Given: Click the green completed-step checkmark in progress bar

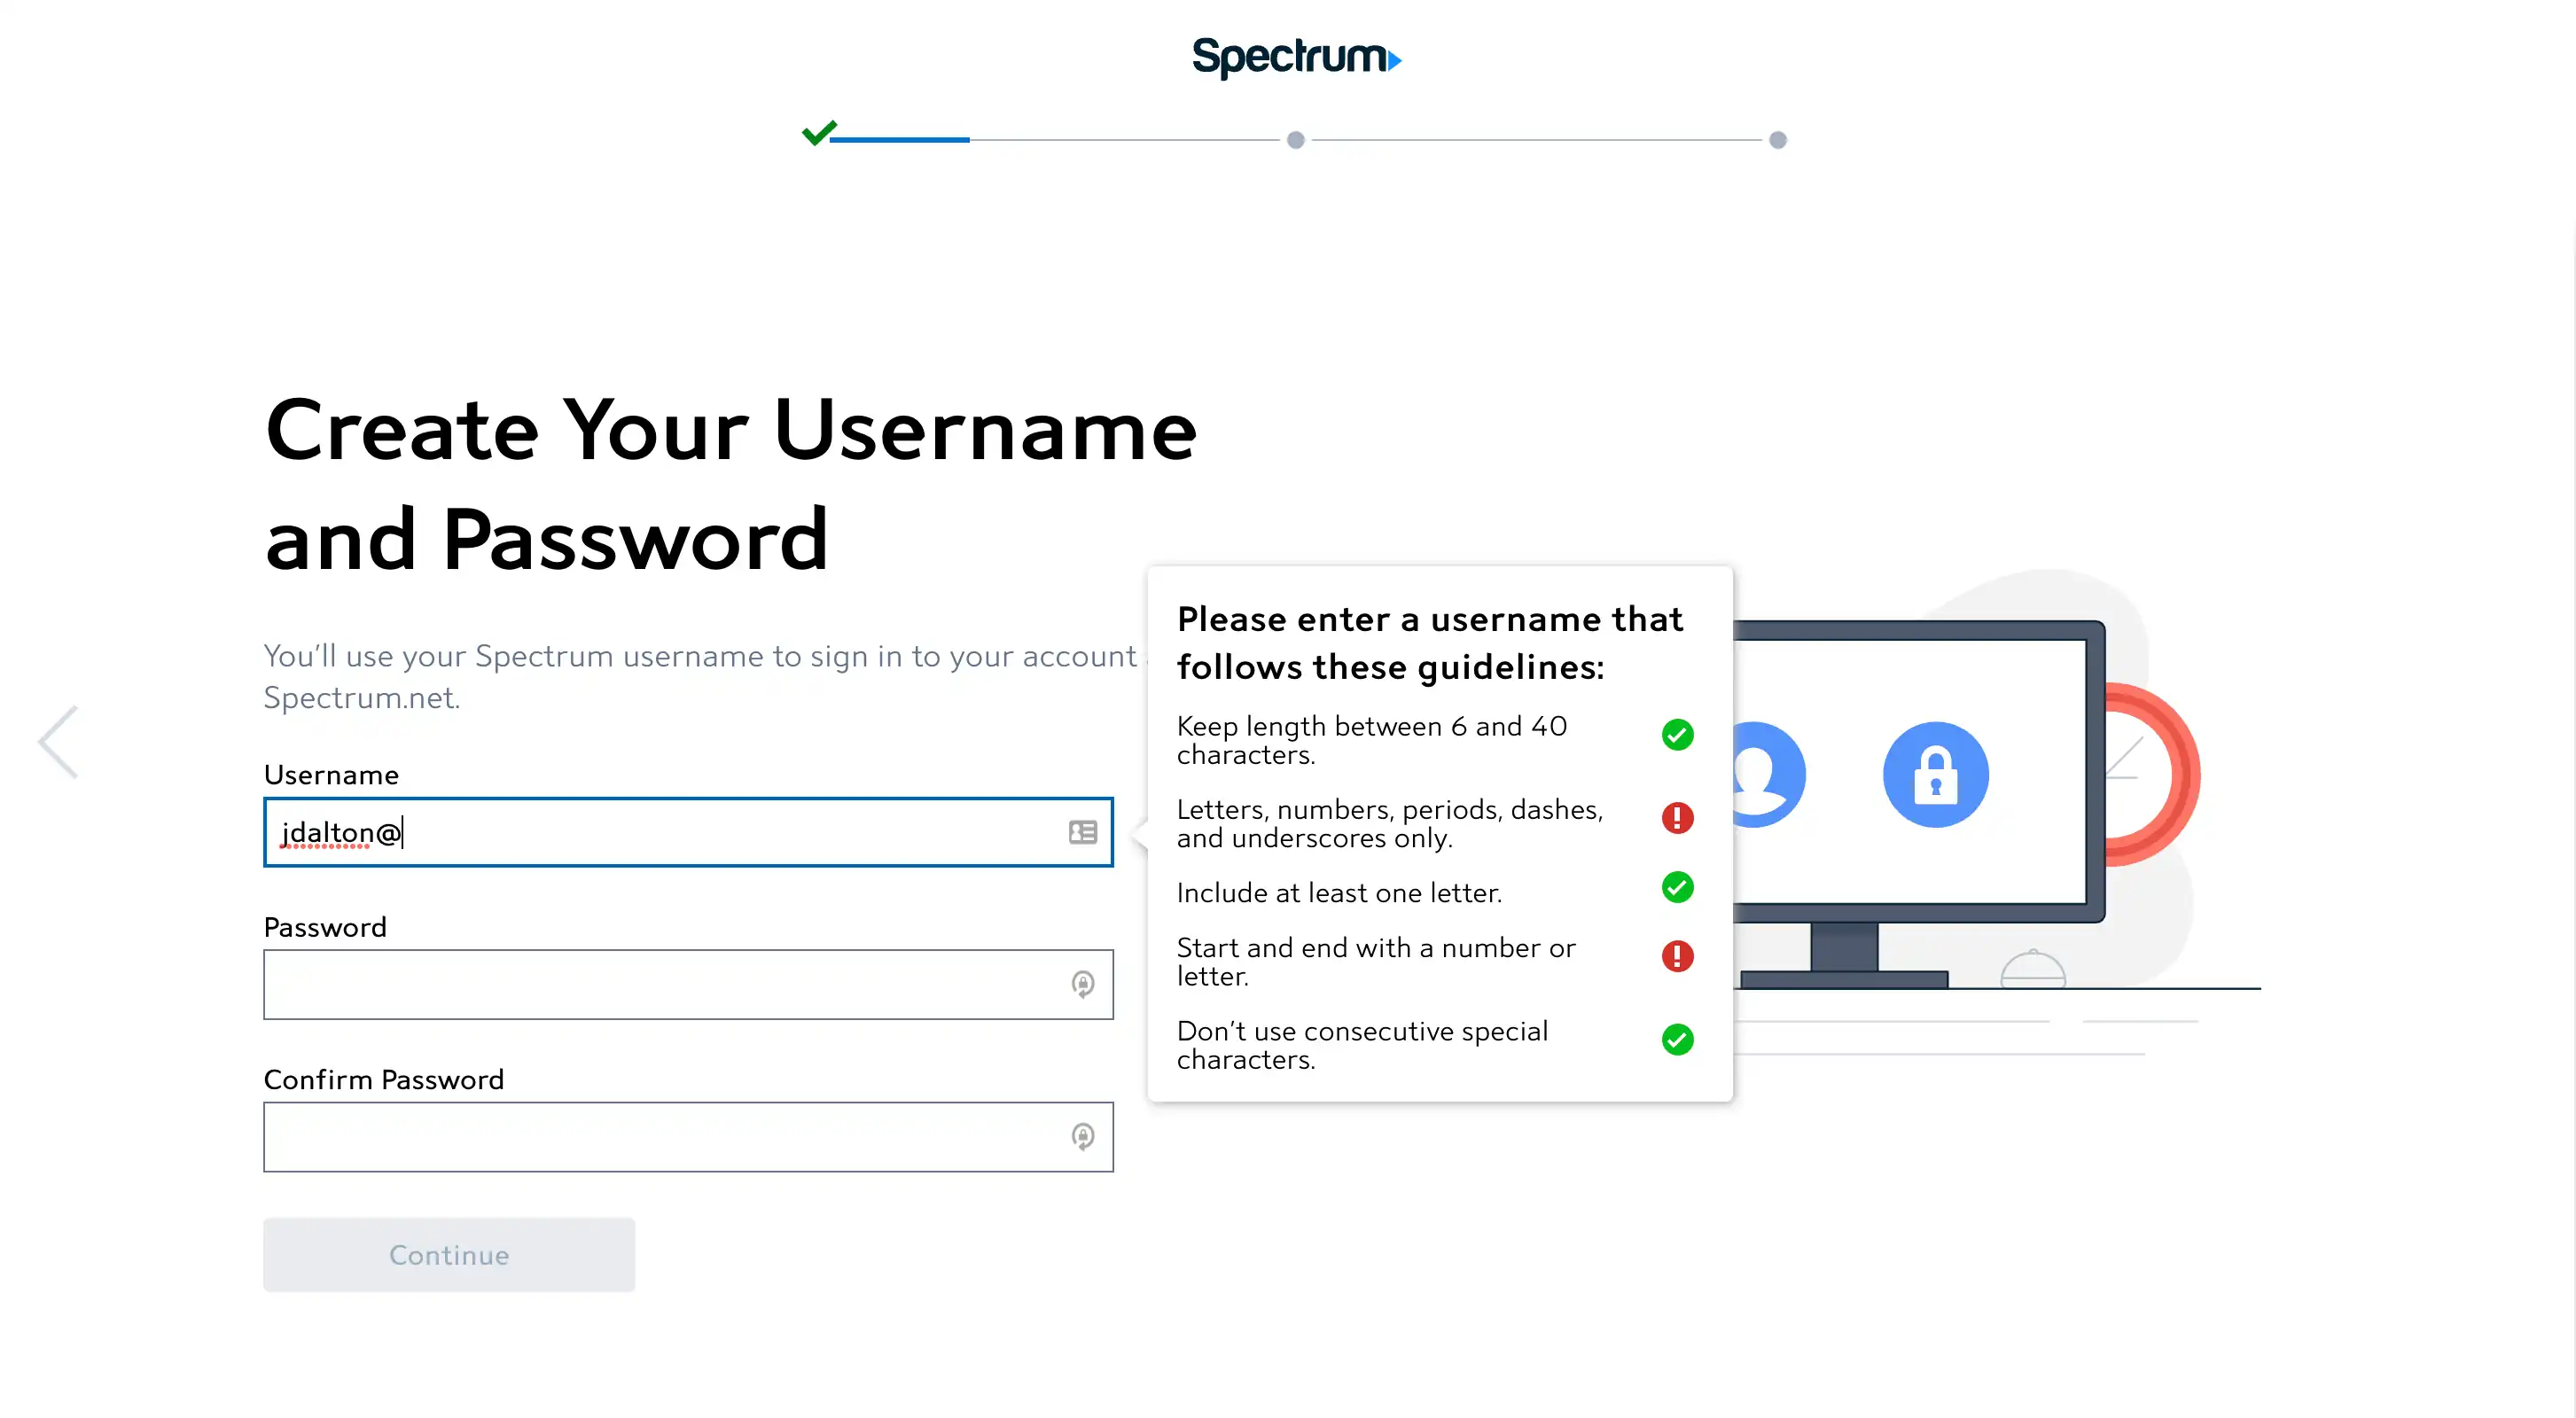Looking at the screenshot, I should (x=819, y=133).
